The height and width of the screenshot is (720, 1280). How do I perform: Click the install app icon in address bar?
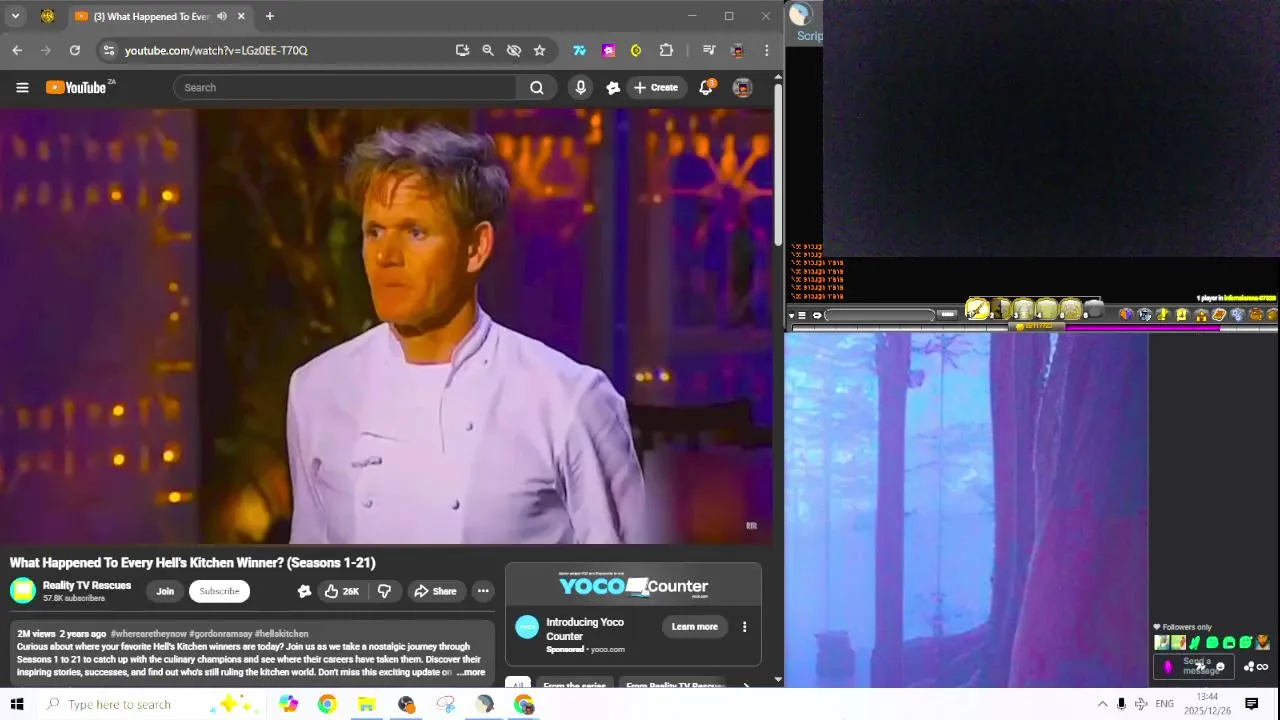462,50
